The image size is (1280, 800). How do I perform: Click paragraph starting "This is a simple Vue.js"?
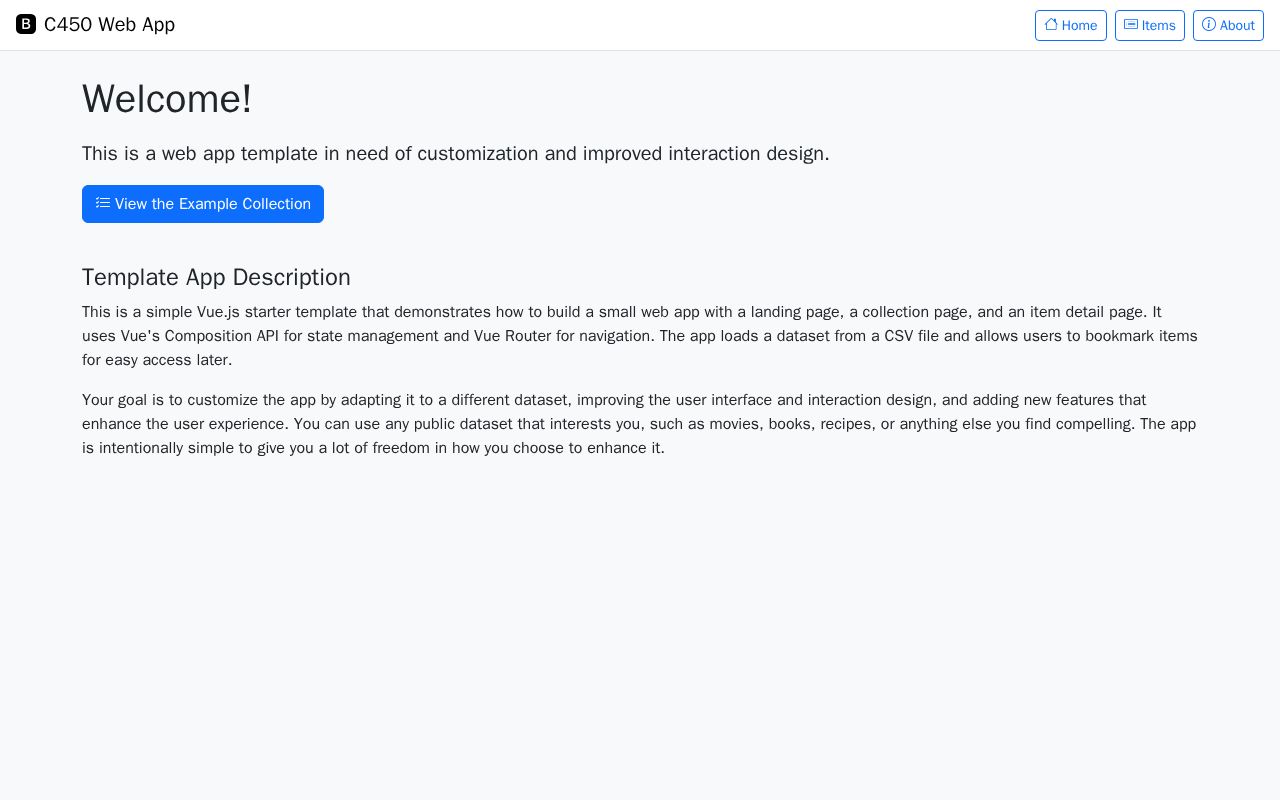640,336
